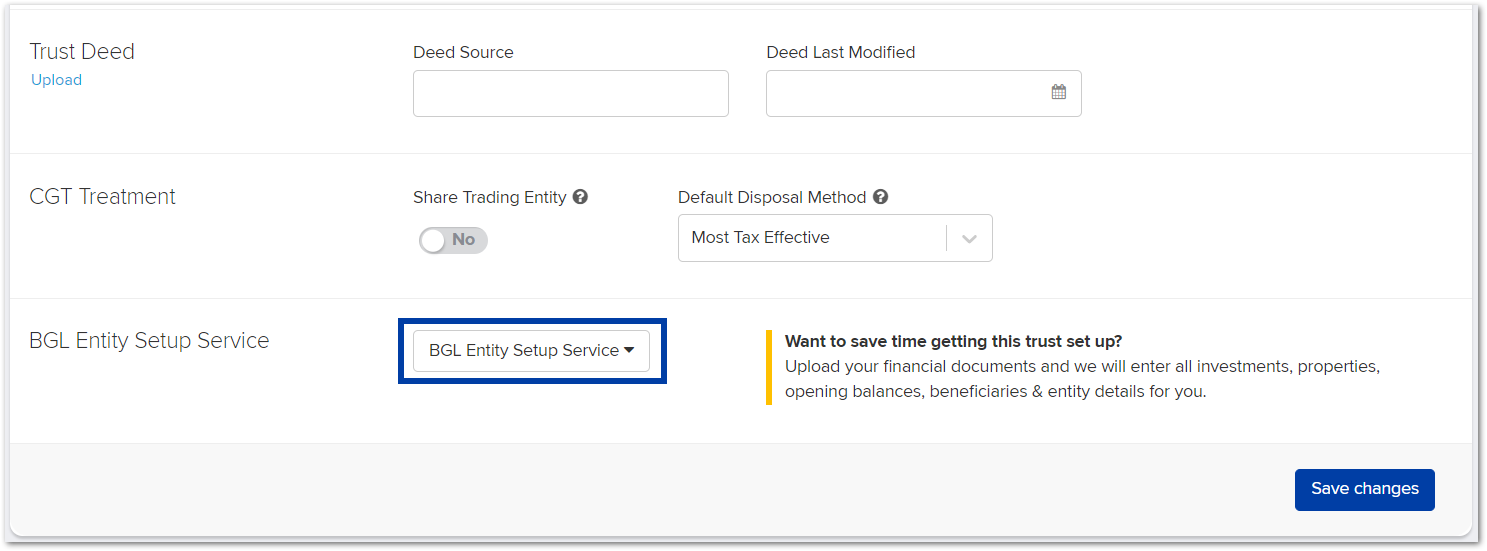Screen dimensions: 1487x551
Task: Open the BGL Entity Setup Service dropdown button
Action: pos(531,351)
